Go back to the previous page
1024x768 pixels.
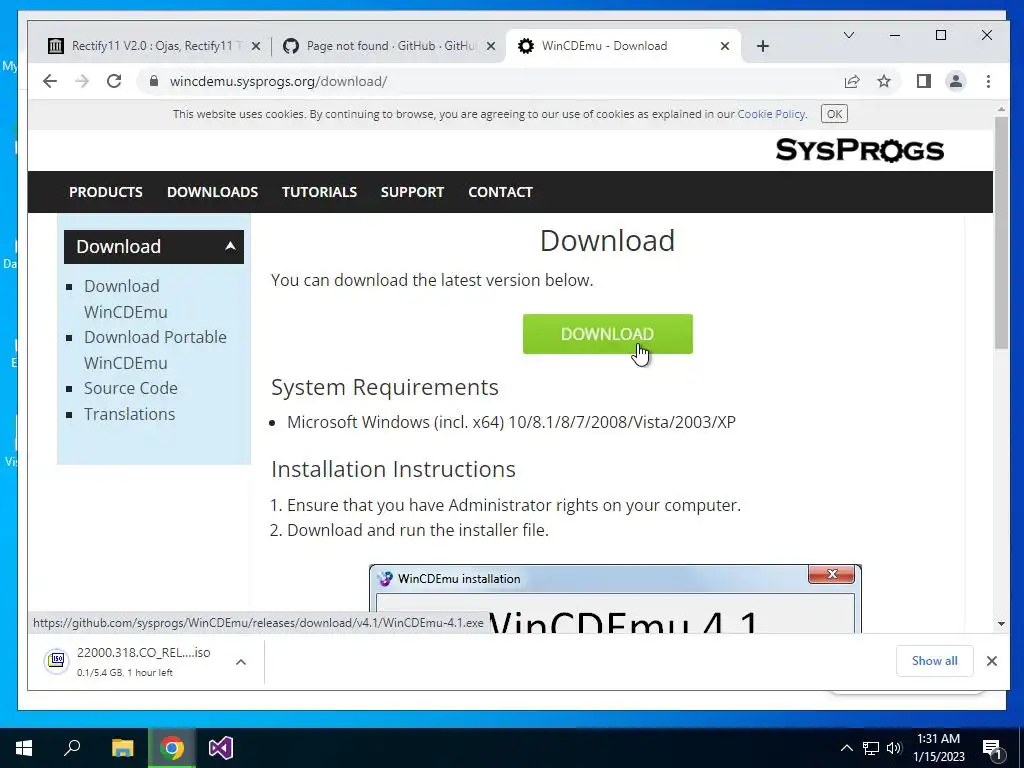click(50, 81)
